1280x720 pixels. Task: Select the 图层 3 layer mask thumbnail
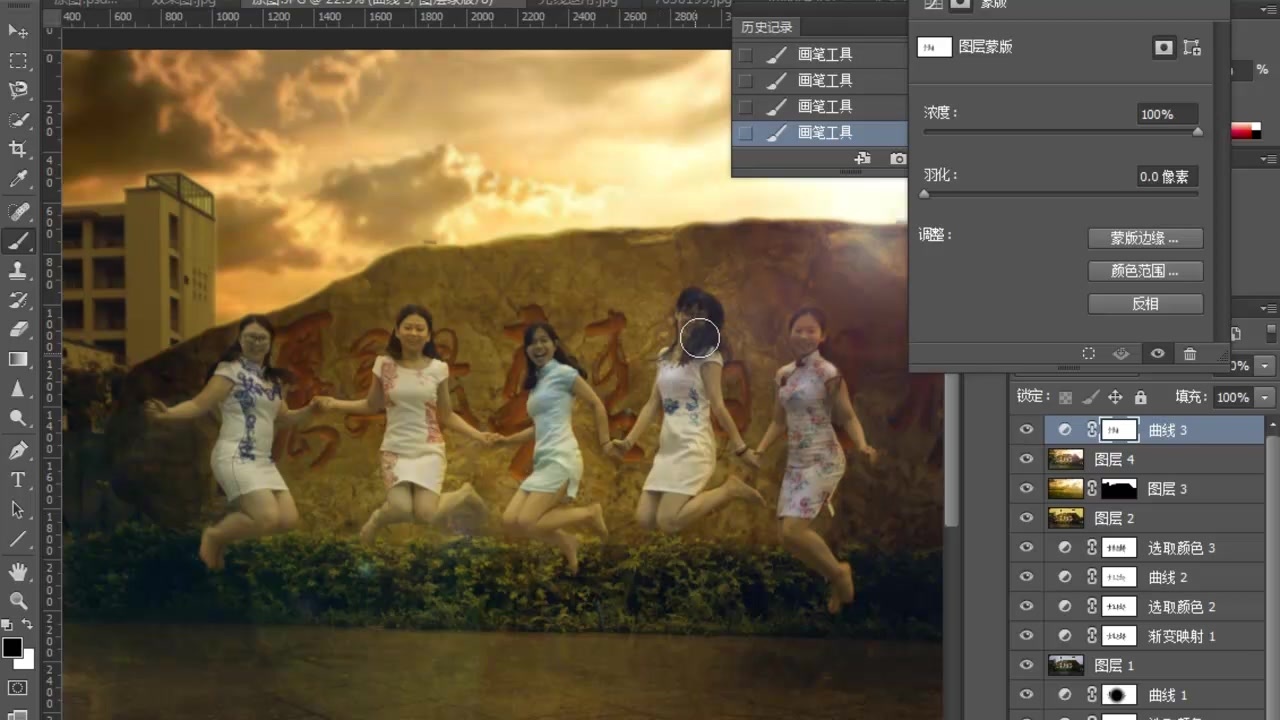(x=1119, y=489)
